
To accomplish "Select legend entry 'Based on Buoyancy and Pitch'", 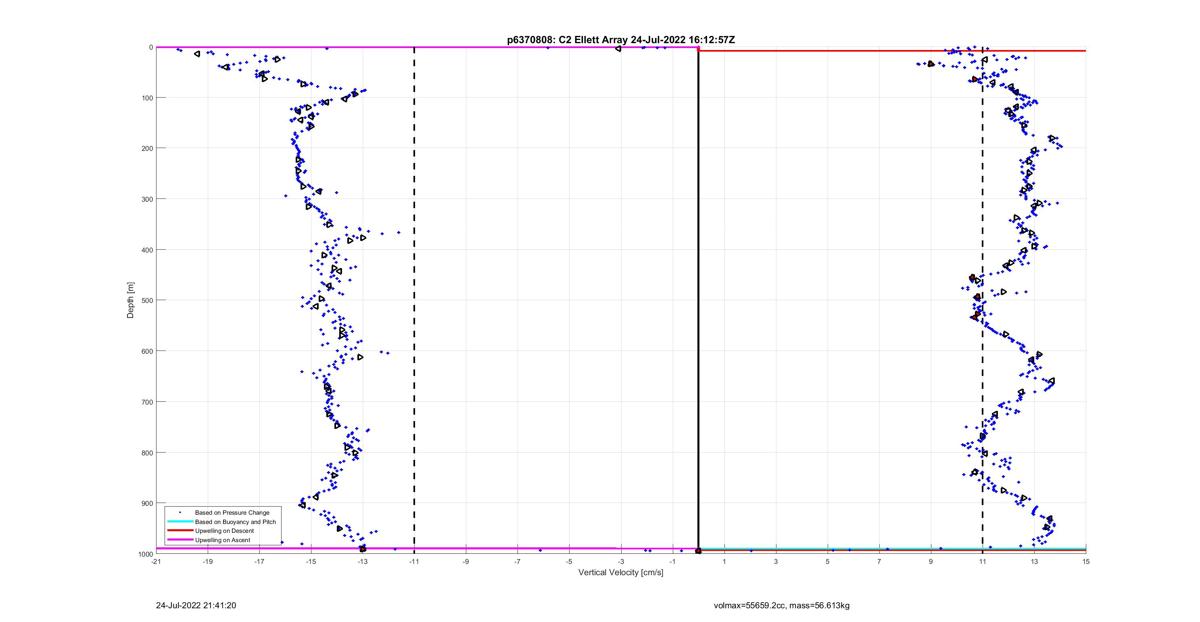I will click(235, 522).
